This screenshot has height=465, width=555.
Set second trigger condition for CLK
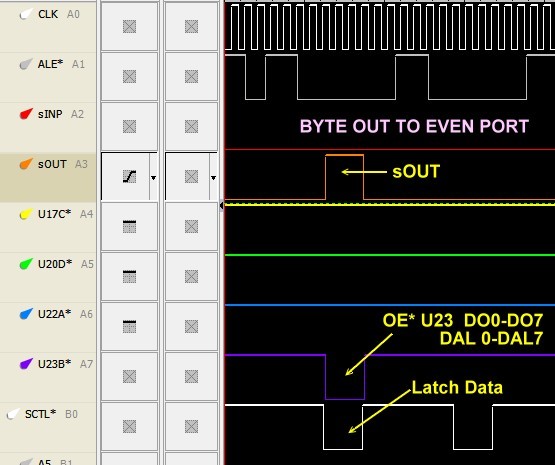click(x=191, y=27)
